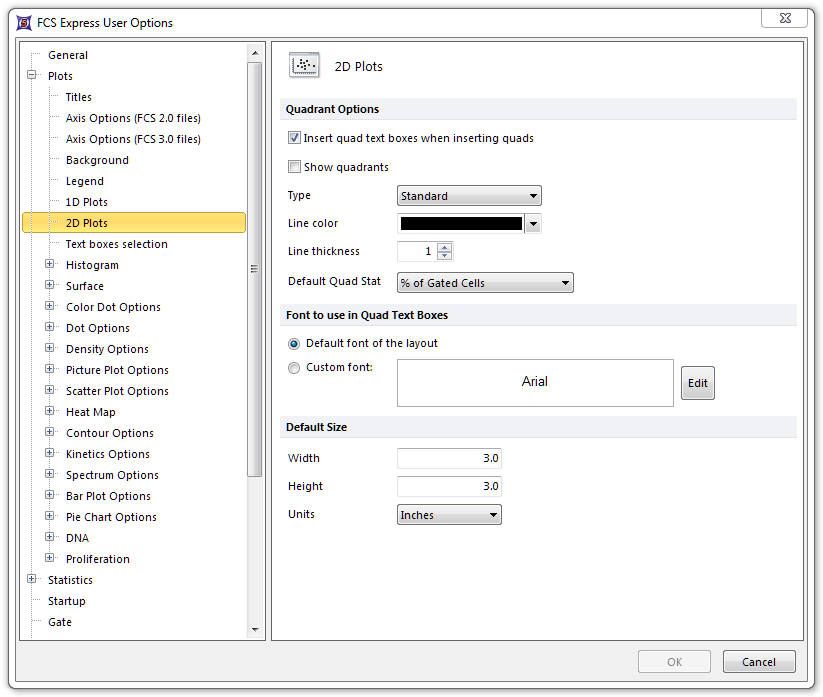The height and width of the screenshot is (697, 823).
Task: Open the Units dropdown
Action: coord(449,515)
